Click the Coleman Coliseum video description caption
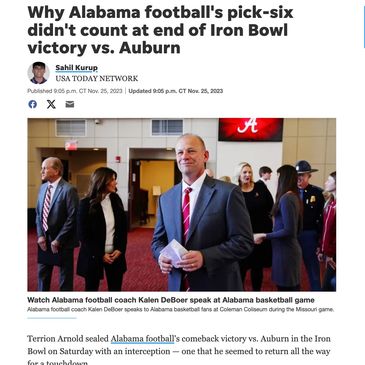Screen dimensions: 365x365 click(181, 309)
